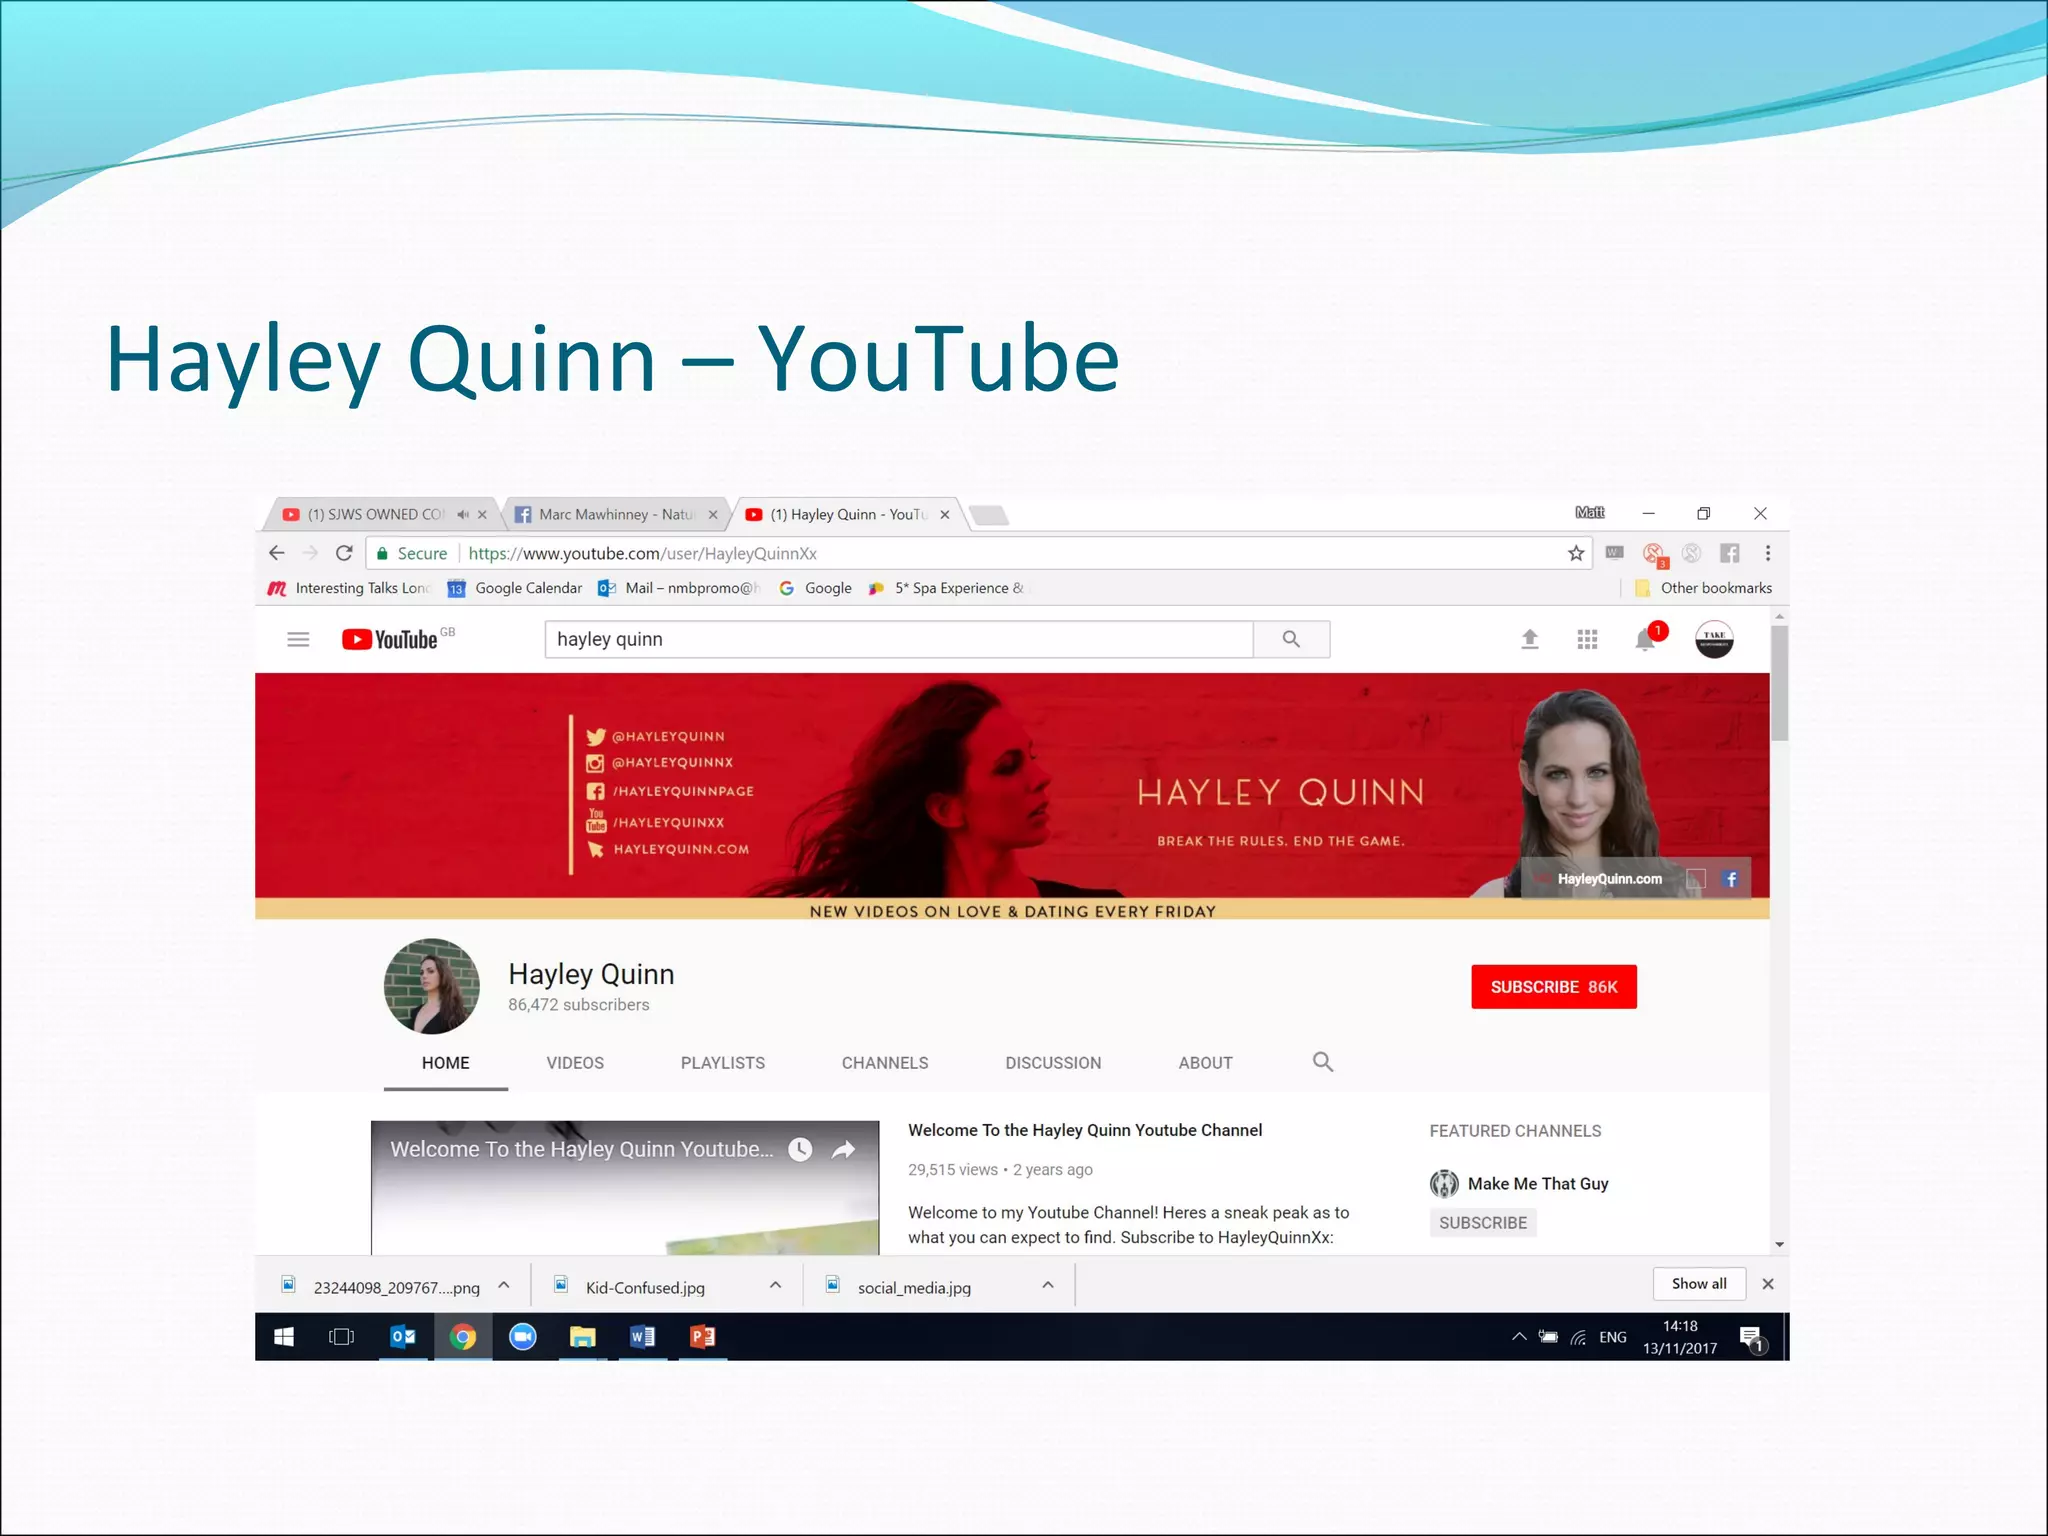The image size is (2048, 1536).
Task: Show hidden system tray icons
Action: pos(1519,1337)
